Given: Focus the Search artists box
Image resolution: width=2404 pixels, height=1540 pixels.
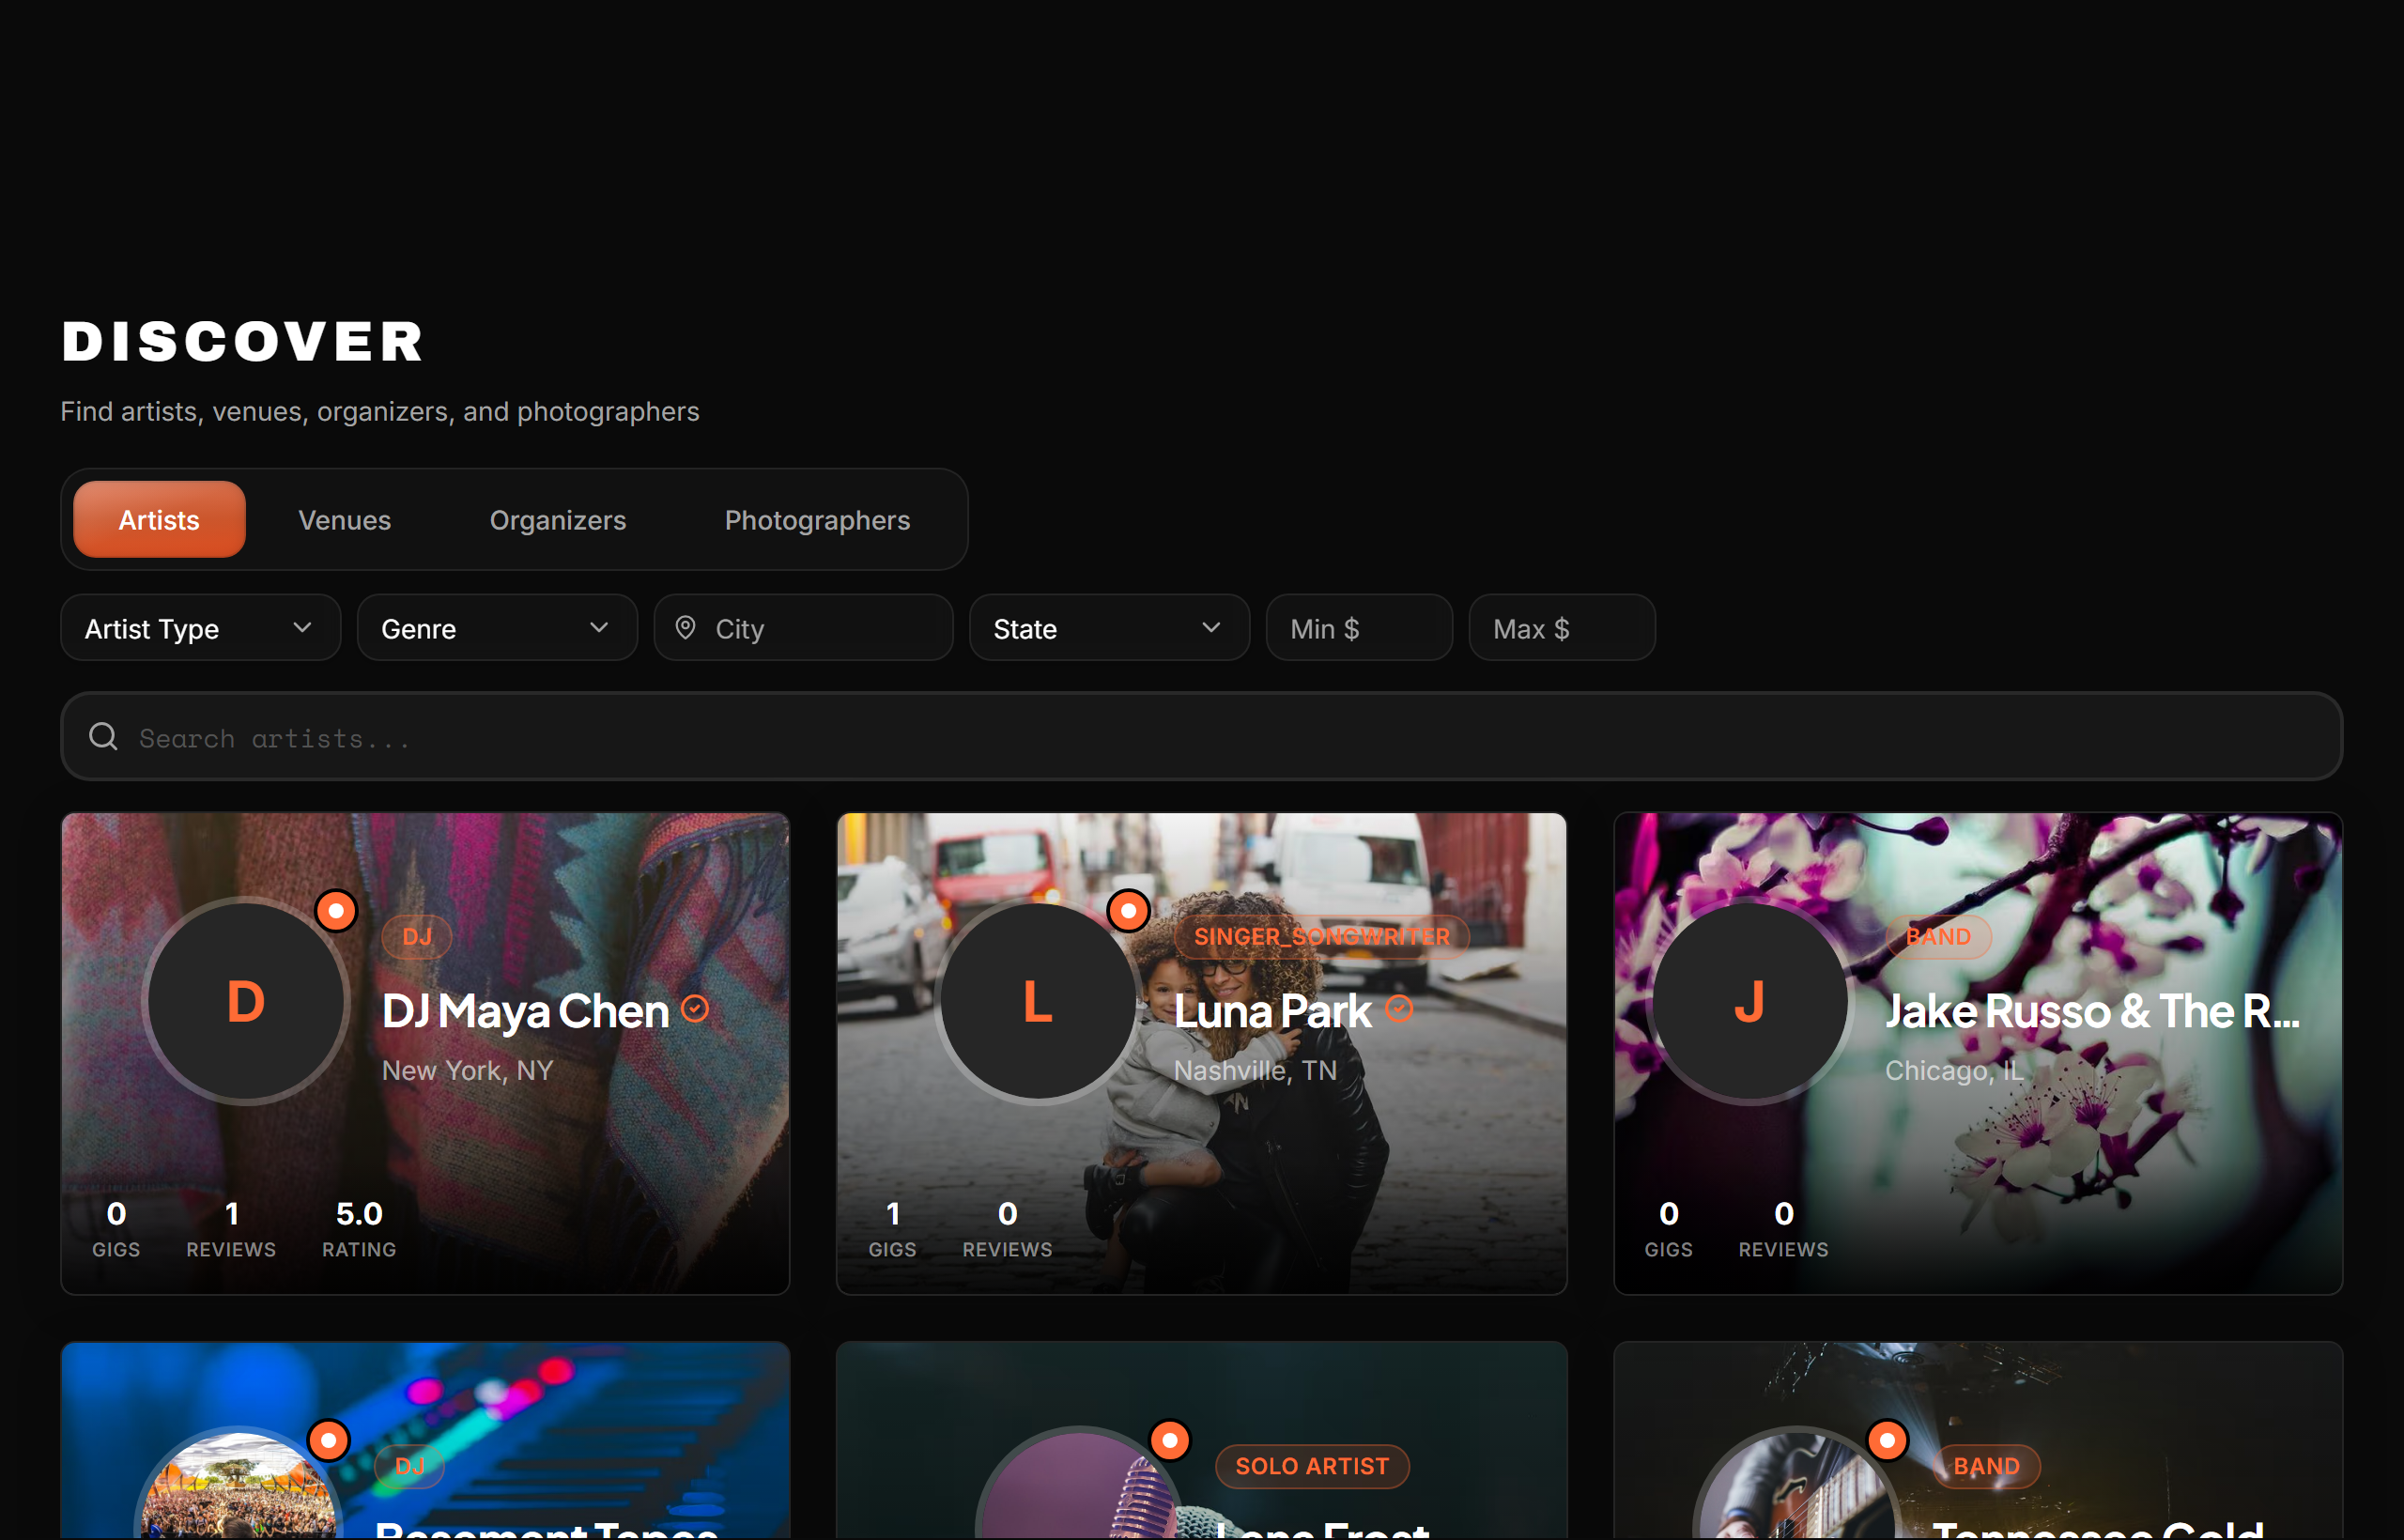Looking at the screenshot, I should [x=1201, y=737].
